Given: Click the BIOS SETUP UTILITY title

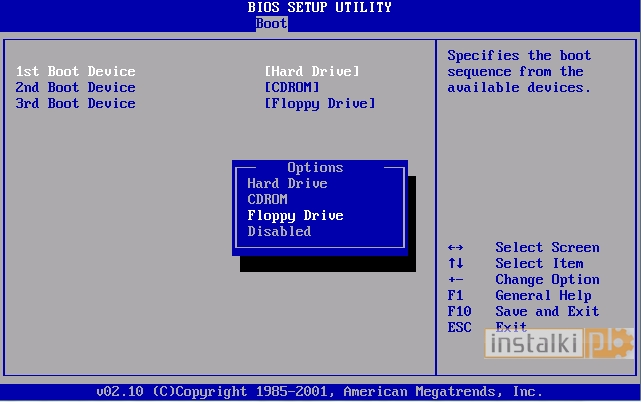Looking at the screenshot, I should tap(319, 7).
